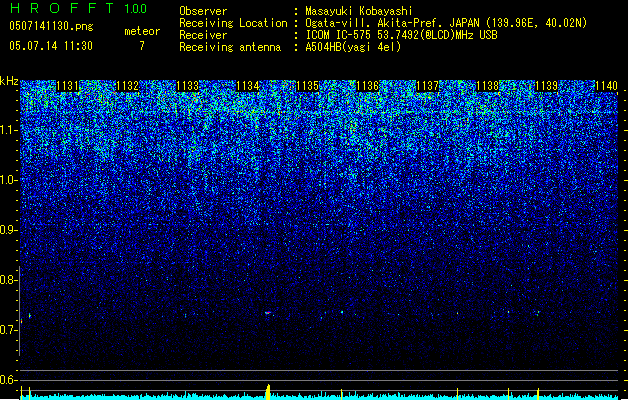
Task: Click the 1139 time label
Action: click(547, 86)
